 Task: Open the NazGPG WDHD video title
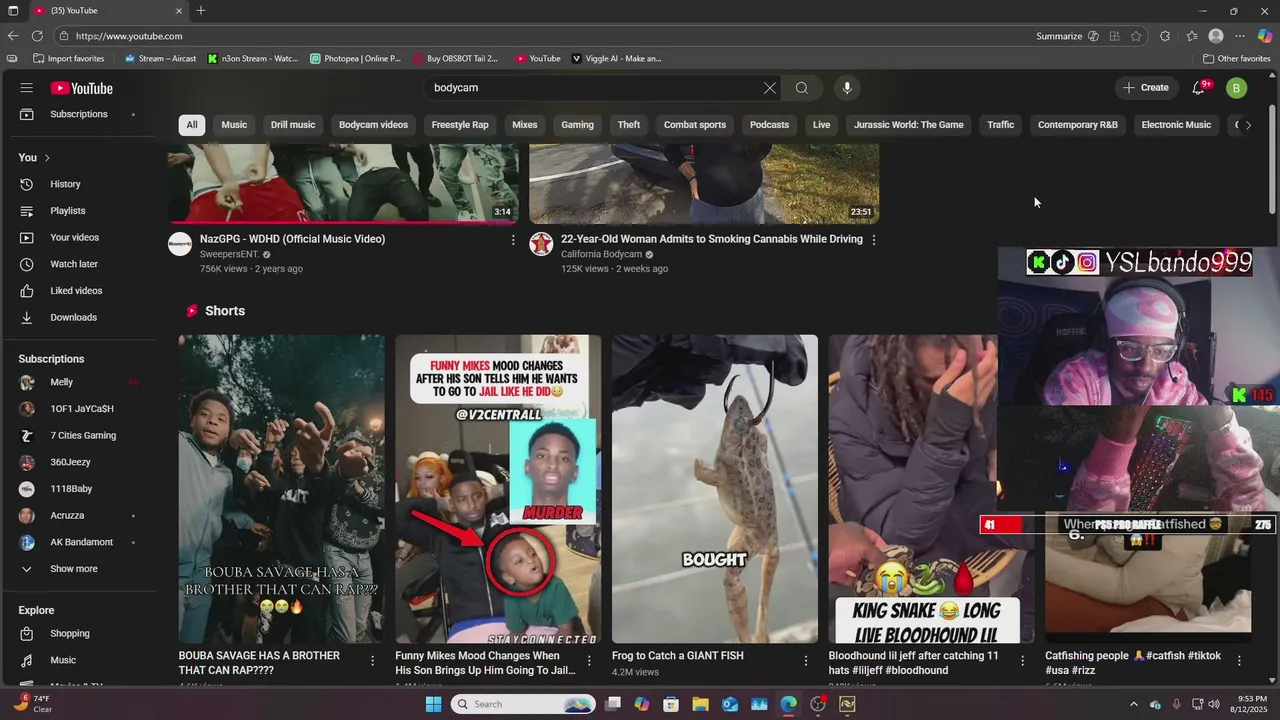292,239
